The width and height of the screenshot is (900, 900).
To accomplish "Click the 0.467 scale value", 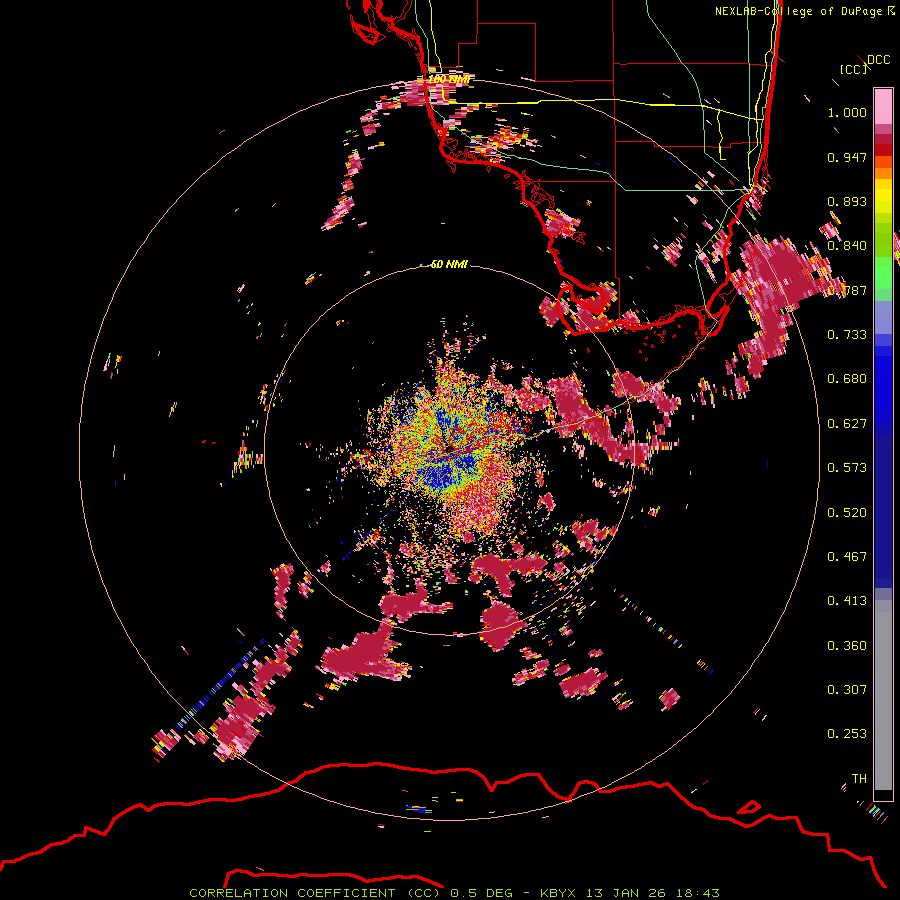I will tap(847, 557).
